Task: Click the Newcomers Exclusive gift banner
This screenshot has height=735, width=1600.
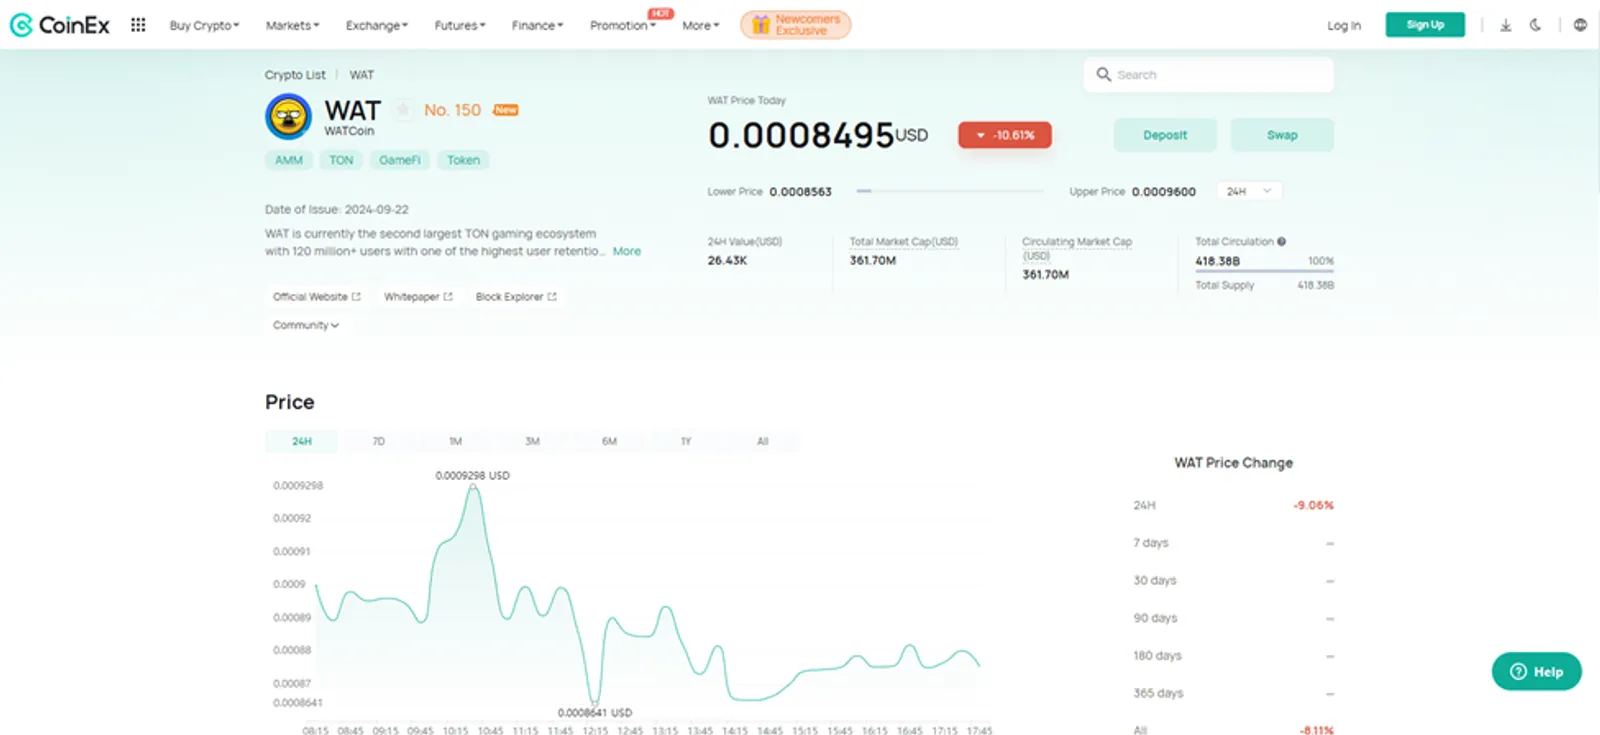Action: (796, 25)
